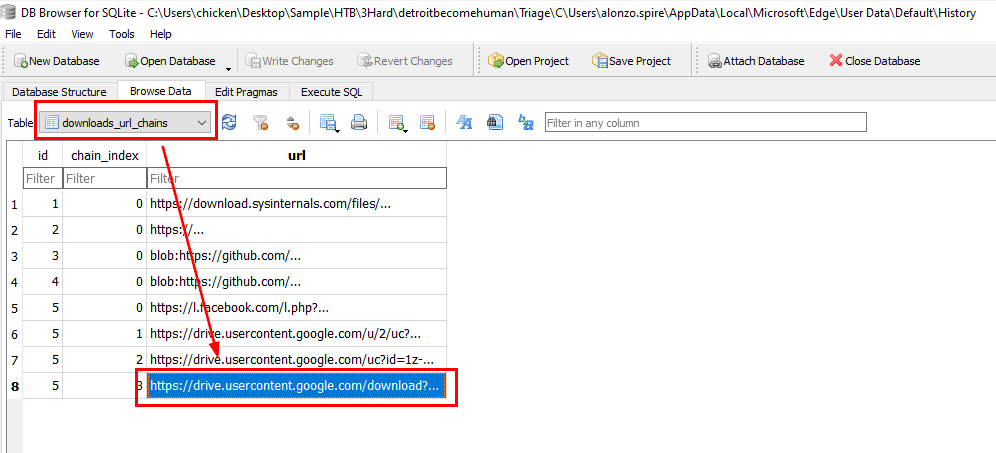The height and width of the screenshot is (453, 996).
Task: Select the drive.usercontent.google.com/download url cell
Action: pyautogui.click(x=297, y=386)
